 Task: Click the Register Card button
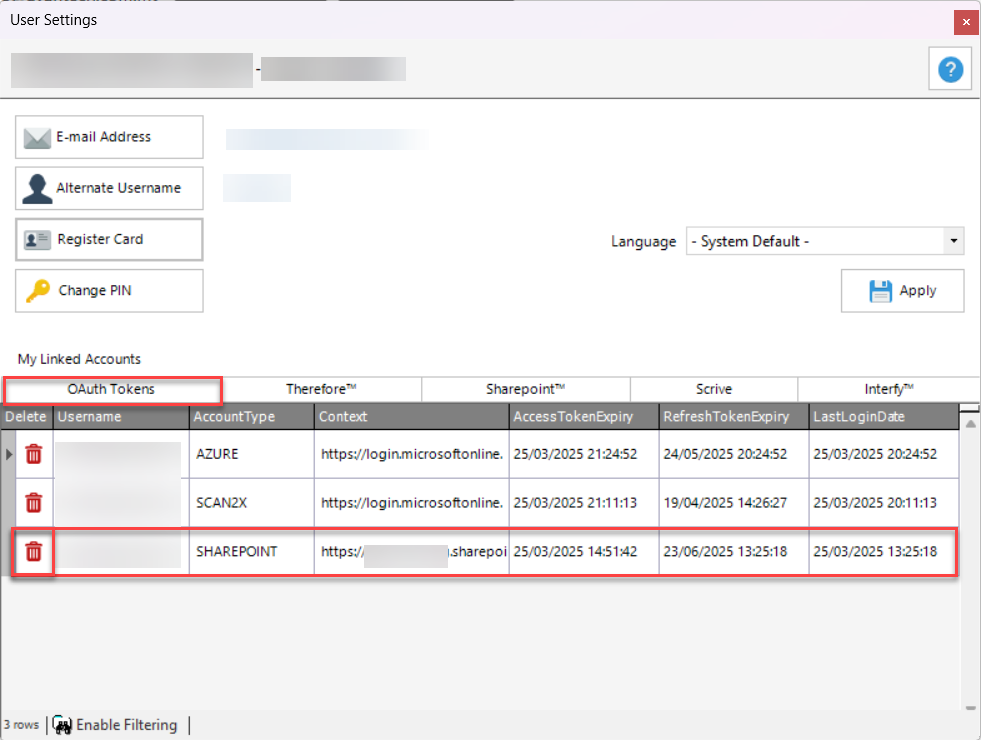pyautogui.click(x=109, y=239)
